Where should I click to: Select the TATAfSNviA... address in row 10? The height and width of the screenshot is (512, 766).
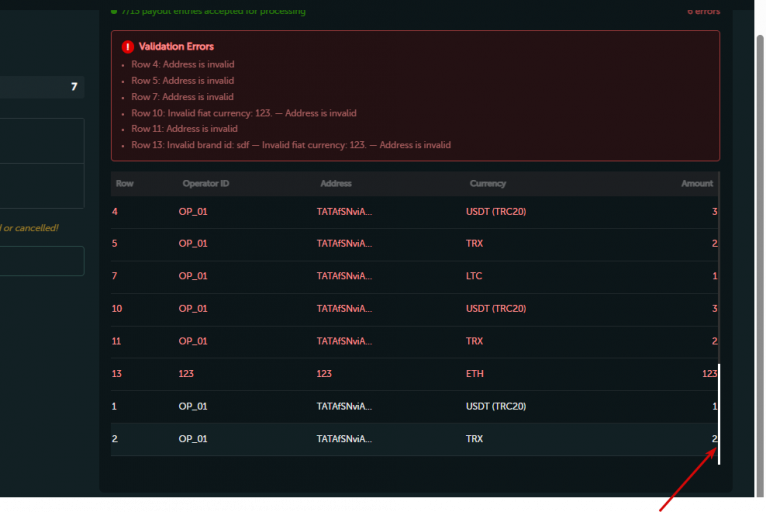tap(344, 309)
